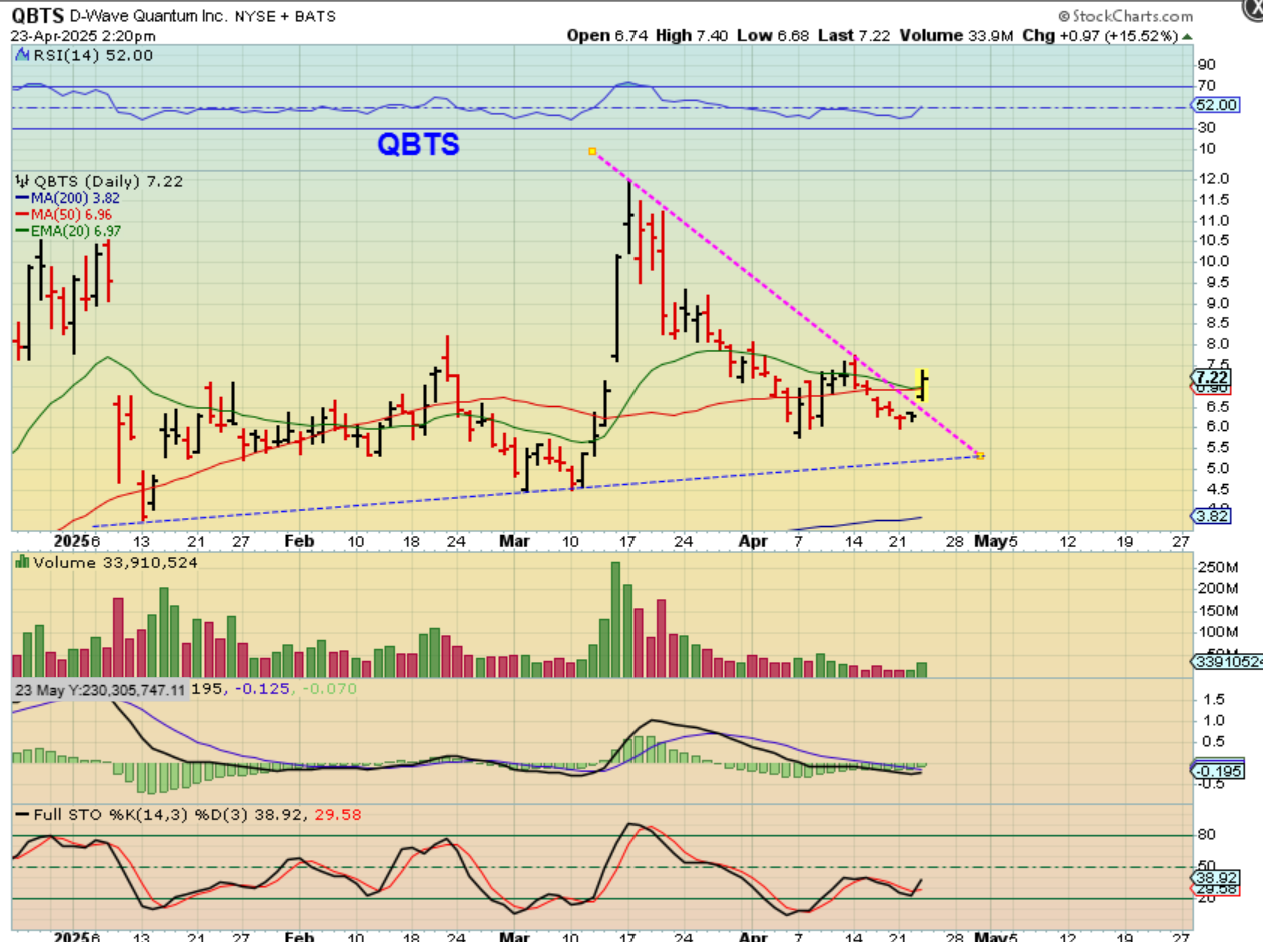1263x942 pixels.
Task: Close the chart image overlay
Action: (1254, 8)
